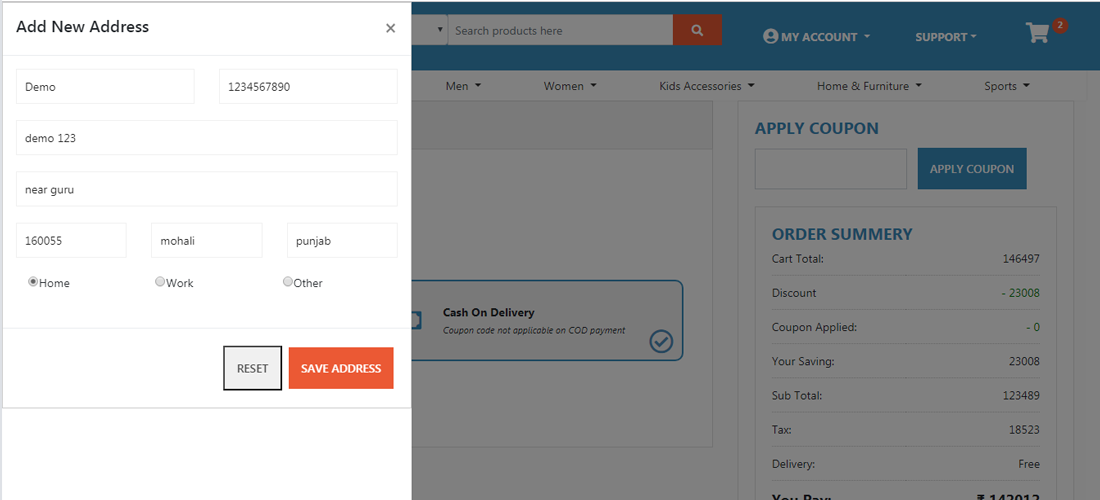Image resolution: width=1100 pixels, height=500 pixels.
Task: Open the shopping cart icon
Action: (1038, 33)
